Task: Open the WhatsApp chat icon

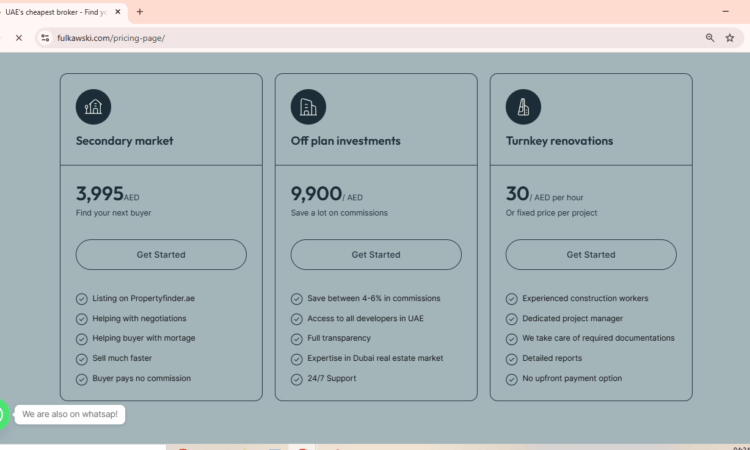Action: pyautogui.click(x=3, y=414)
